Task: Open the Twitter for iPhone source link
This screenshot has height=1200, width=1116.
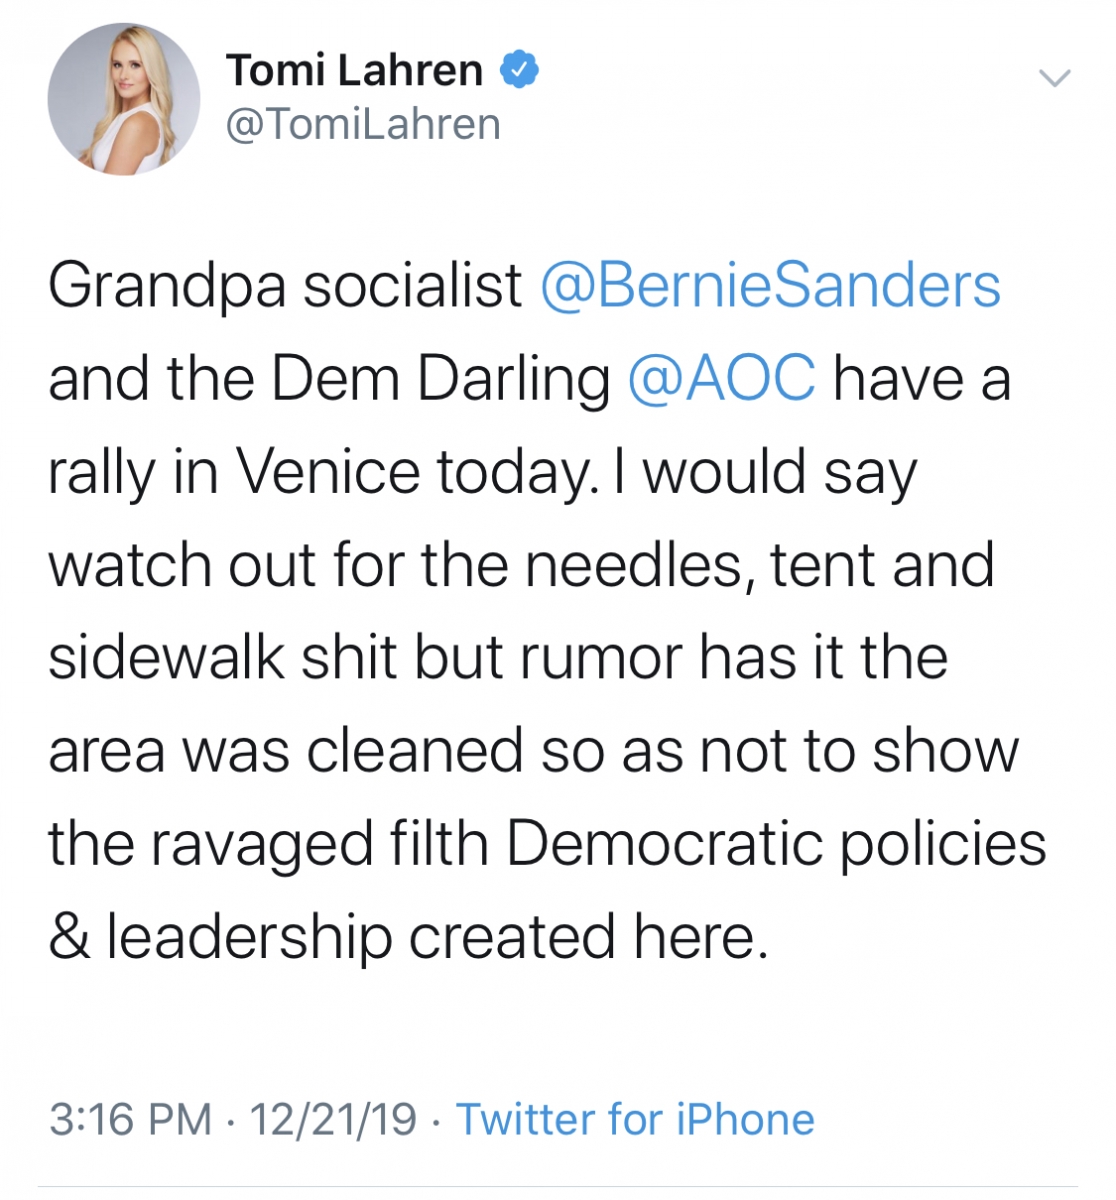Action: [635, 1119]
